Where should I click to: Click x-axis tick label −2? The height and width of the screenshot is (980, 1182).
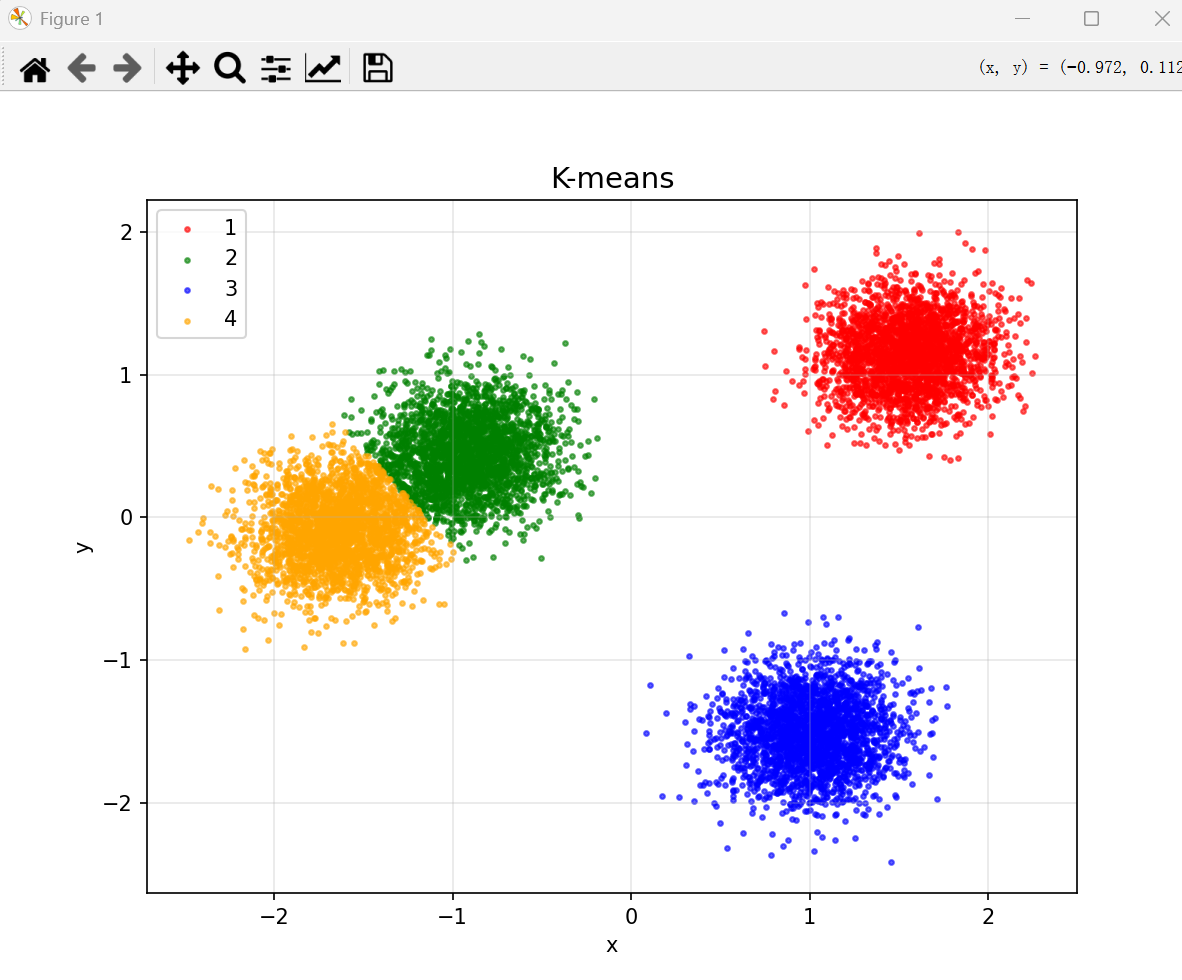point(274,916)
